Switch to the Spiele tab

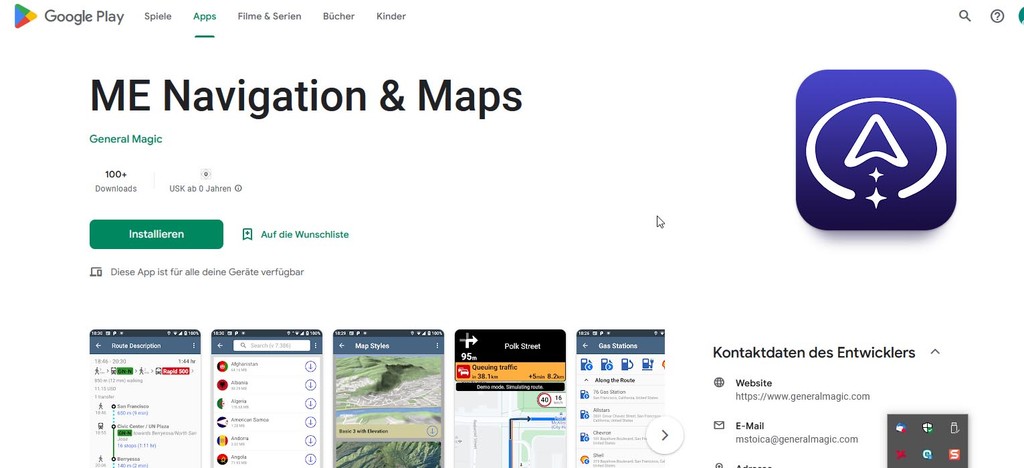pos(158,16)
